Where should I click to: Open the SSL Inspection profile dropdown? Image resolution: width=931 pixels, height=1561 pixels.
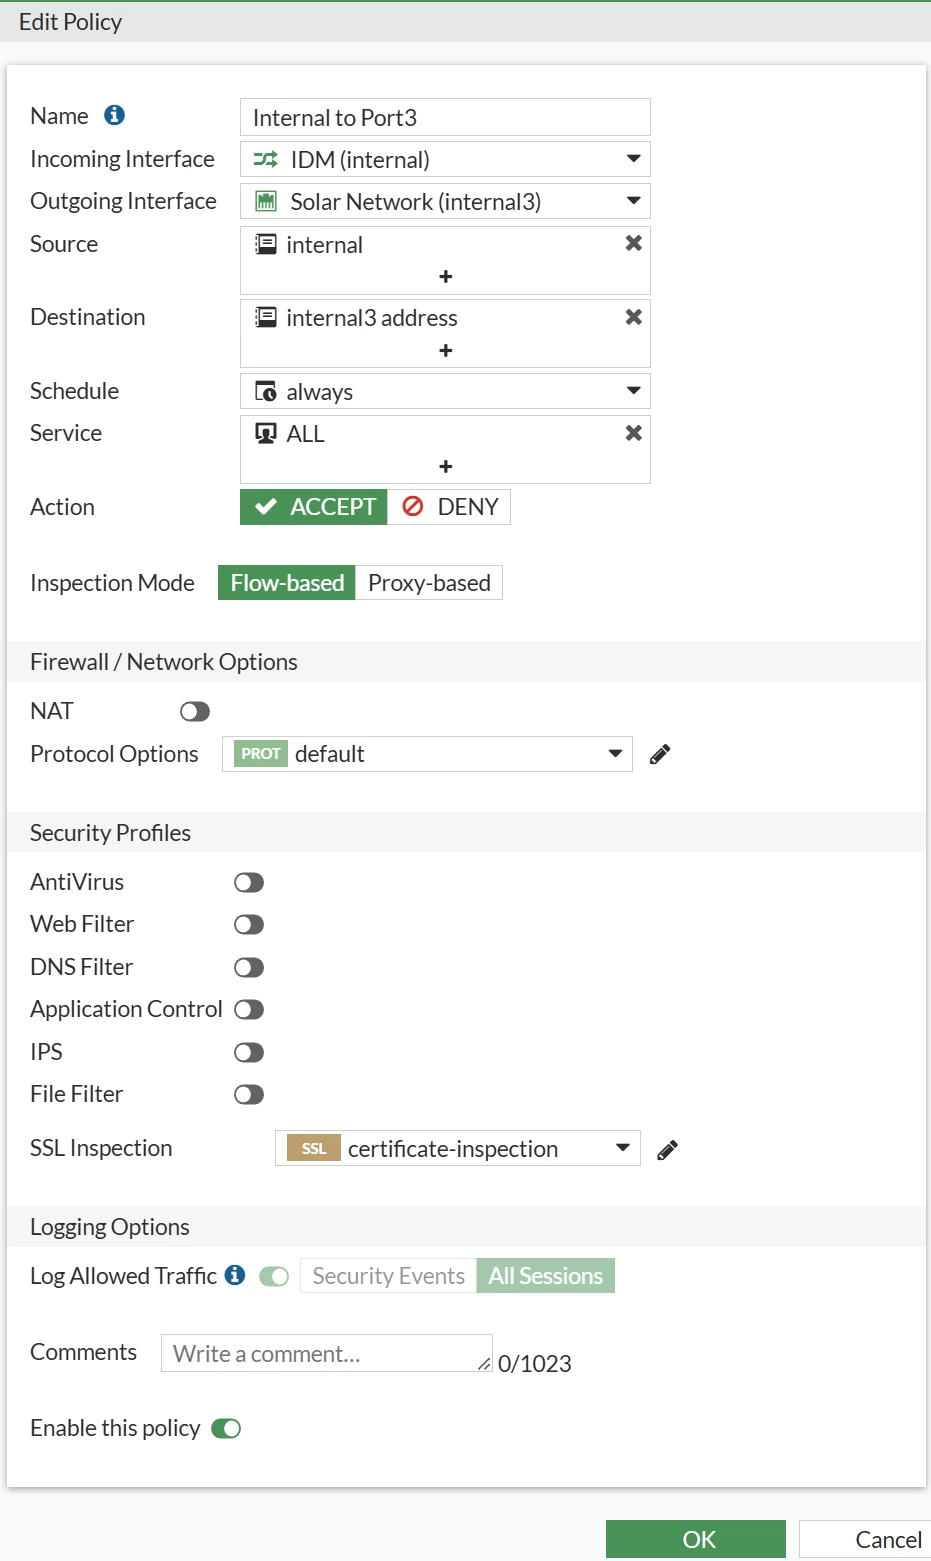point(458,1148)
